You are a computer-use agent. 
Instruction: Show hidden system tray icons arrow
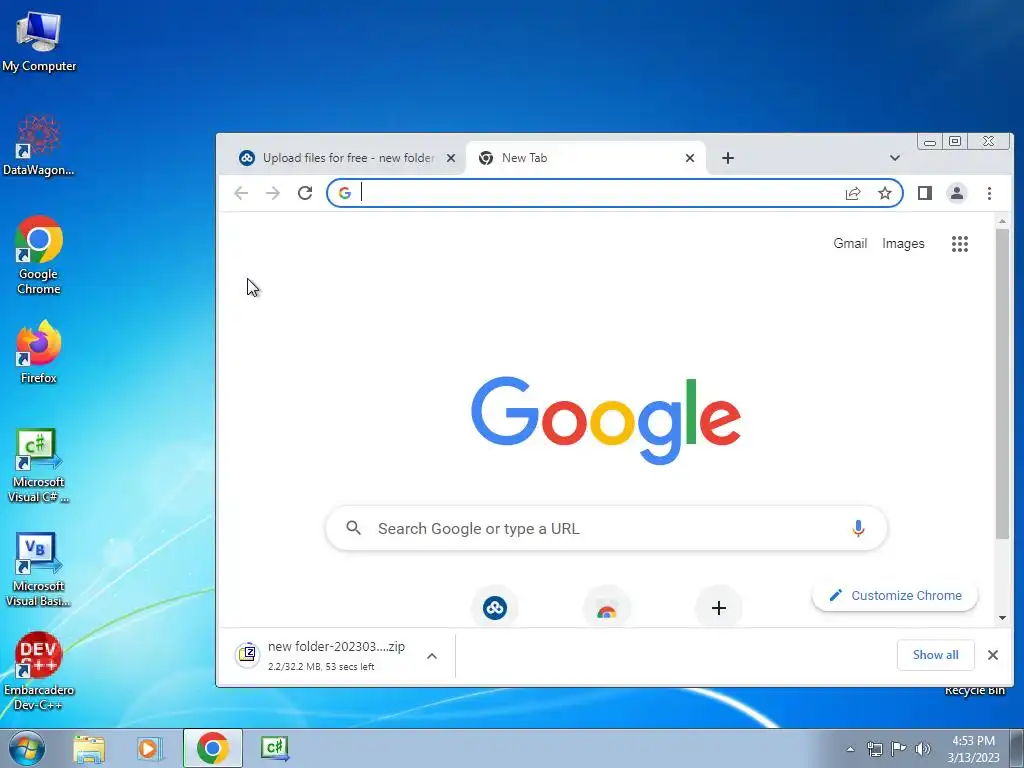(x=850, y=749)
